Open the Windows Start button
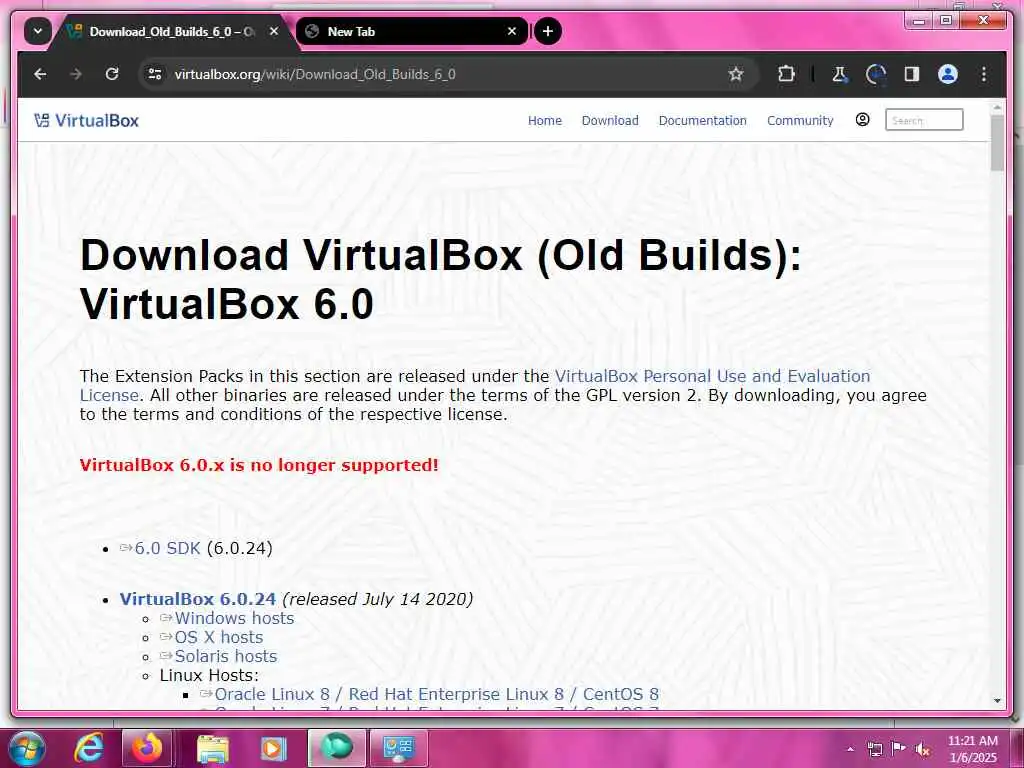 click(x=26, y=748)
